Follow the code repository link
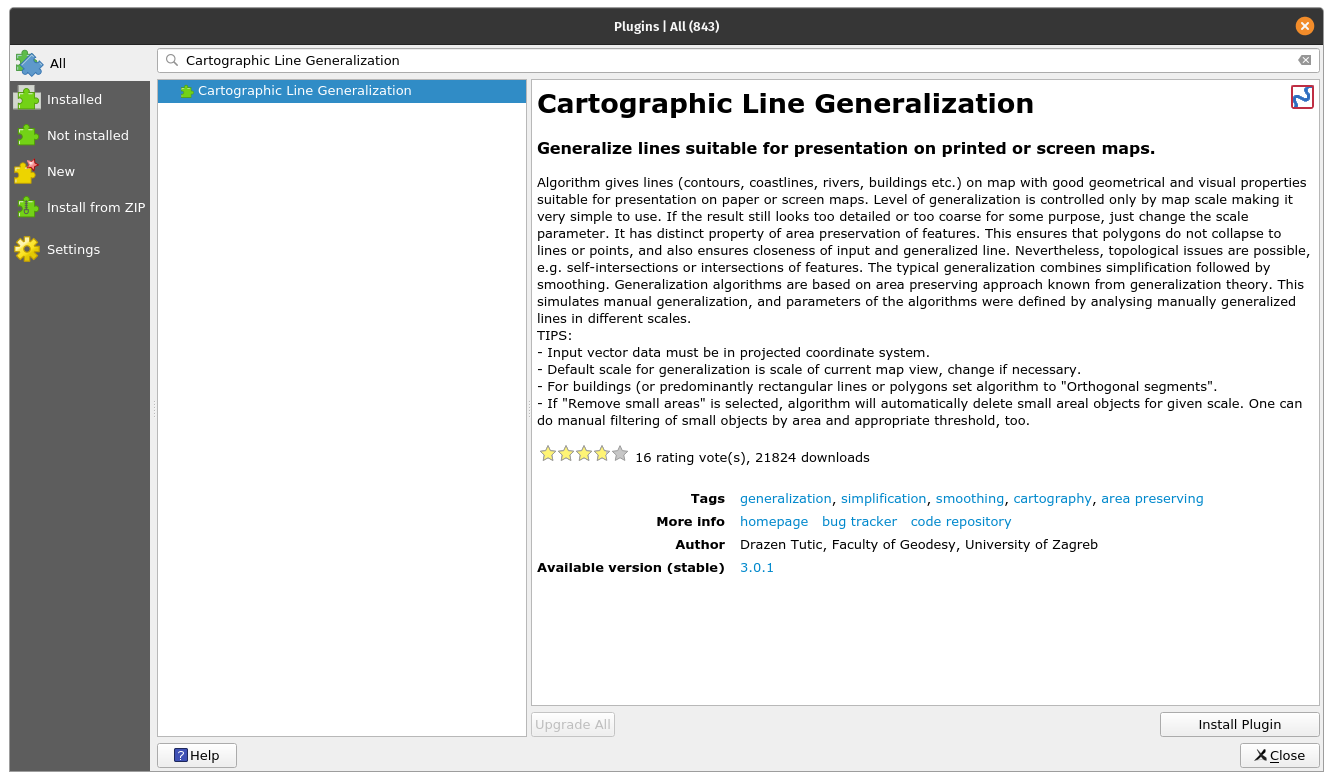The height and width of the screenshot is (781, 1333). (960, 522)
